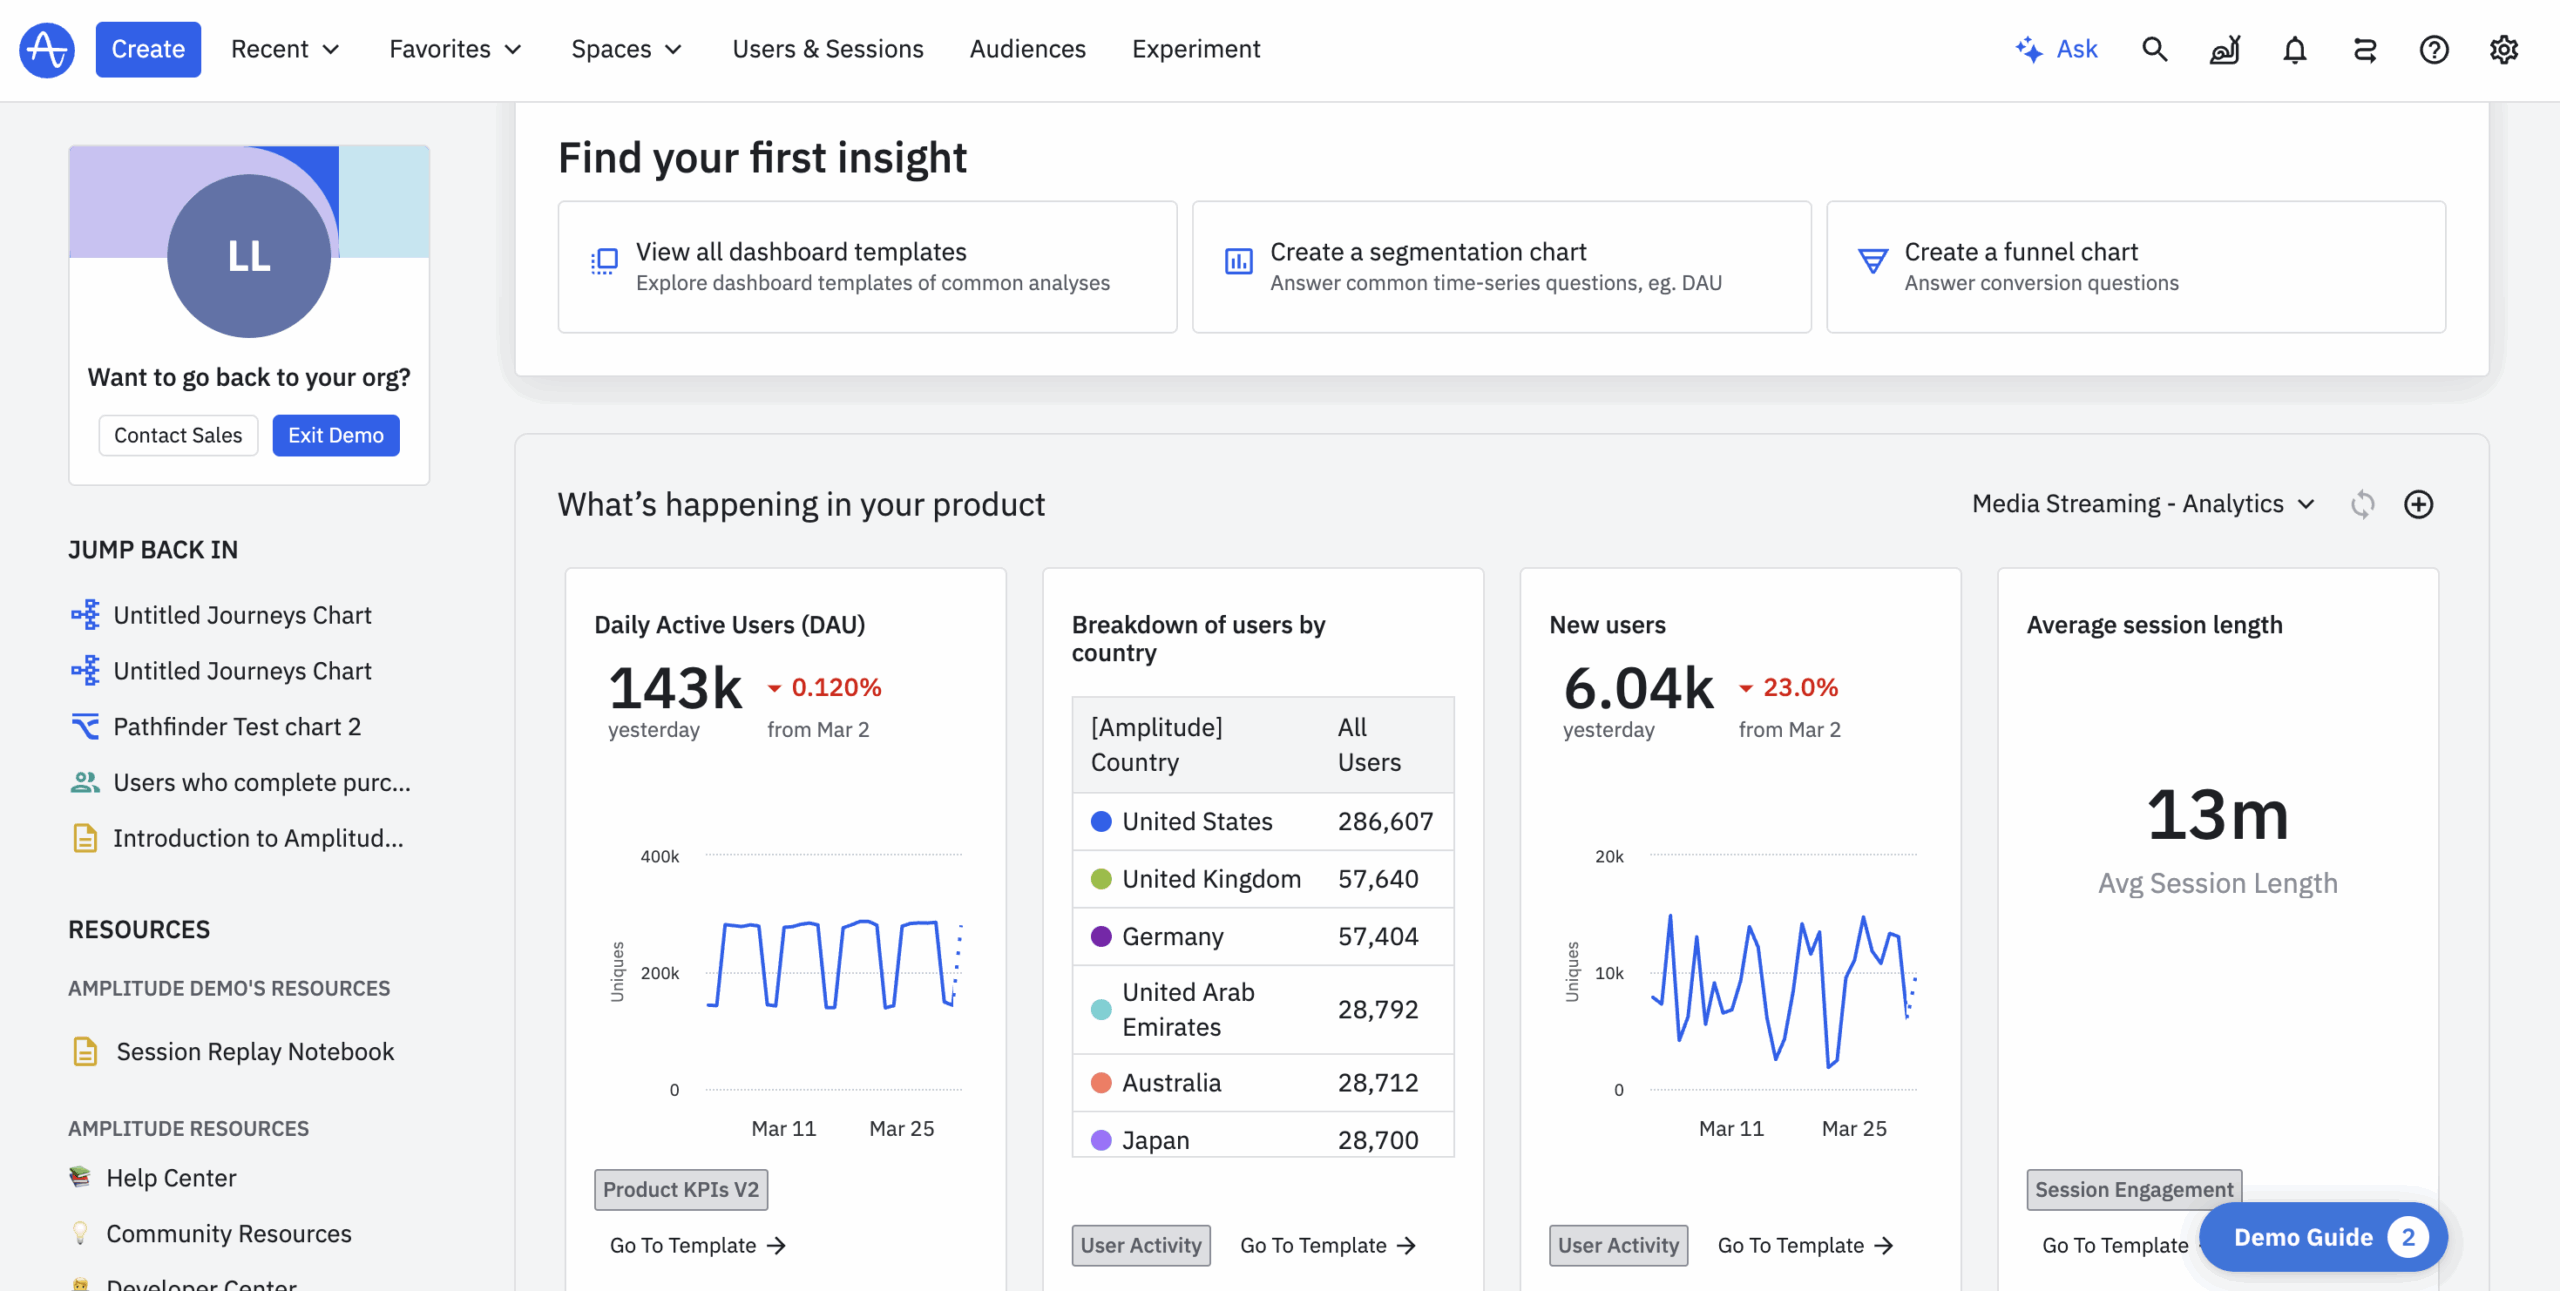Click the Session Replay Notebook icon
2560x1291 pixels.
[85, 1051]
